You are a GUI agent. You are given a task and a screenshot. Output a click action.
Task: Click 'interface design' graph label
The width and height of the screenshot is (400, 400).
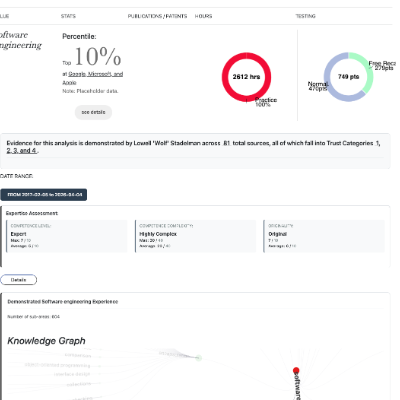click(72, 374)
